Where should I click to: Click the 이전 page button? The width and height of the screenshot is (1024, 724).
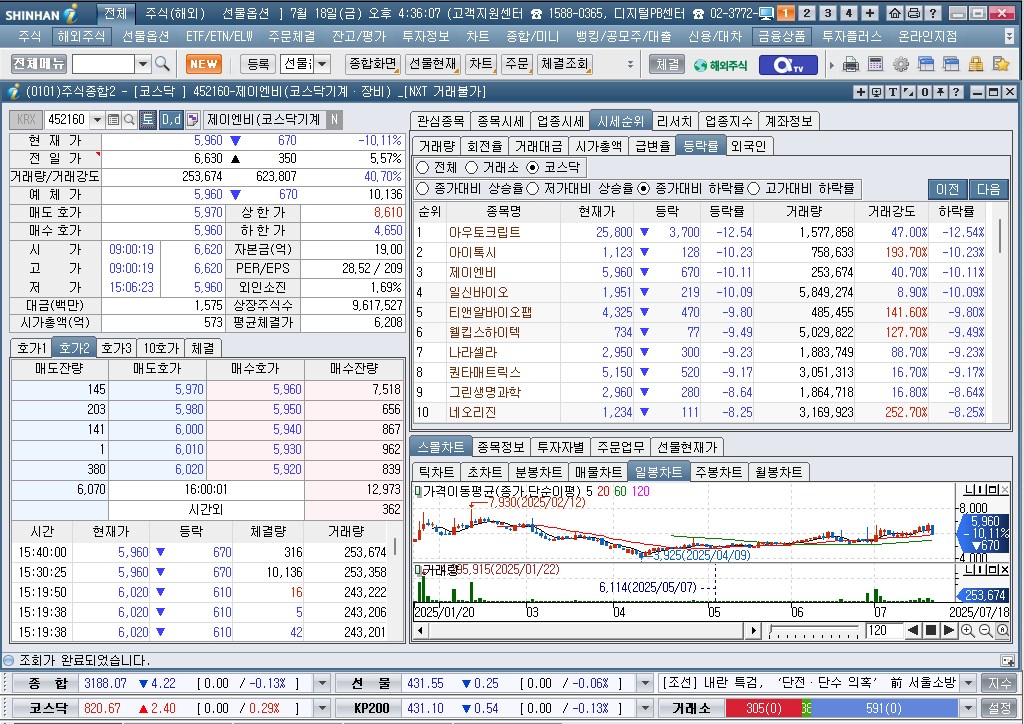pyautogui.click(x=948, y=189)
